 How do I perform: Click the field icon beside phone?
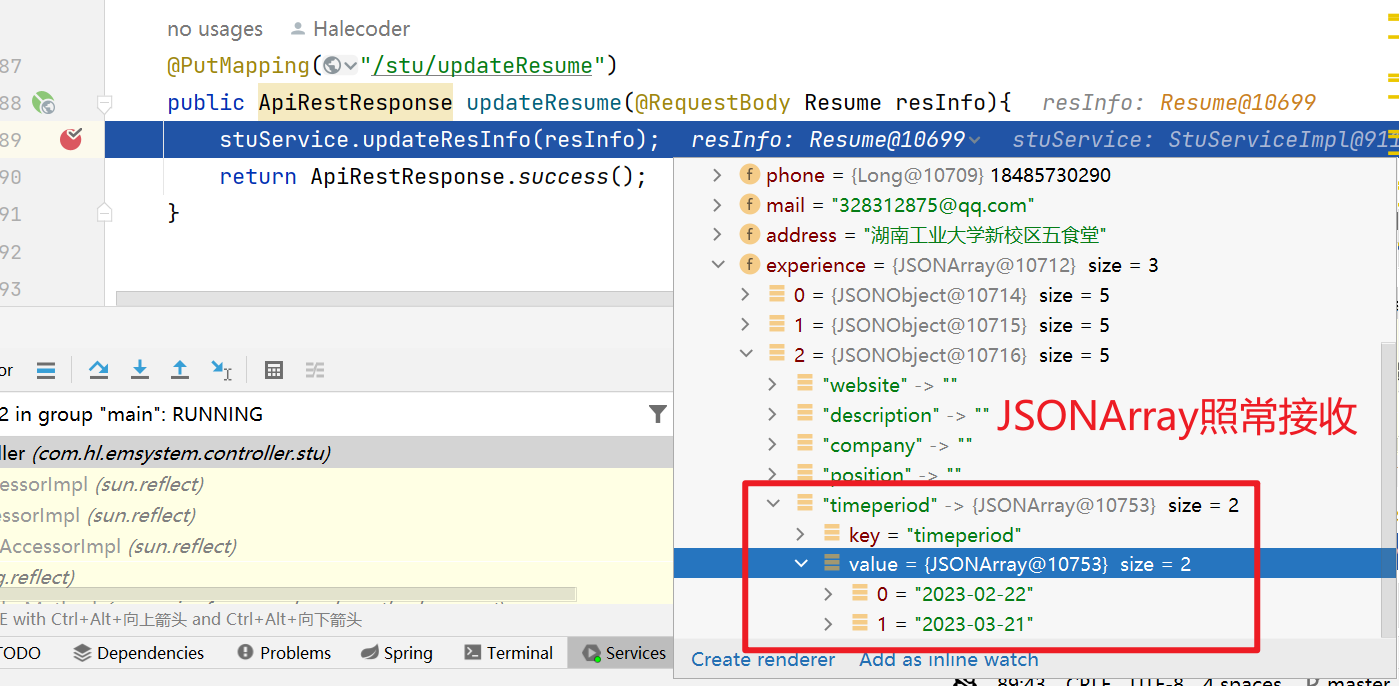coord(749,175)
